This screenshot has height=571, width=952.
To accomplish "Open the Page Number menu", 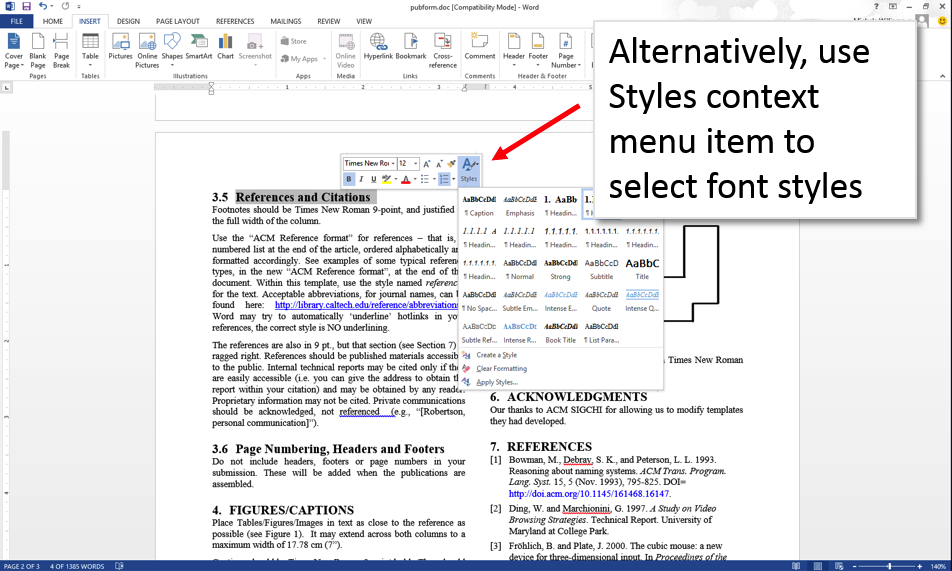I will point(566,51).
